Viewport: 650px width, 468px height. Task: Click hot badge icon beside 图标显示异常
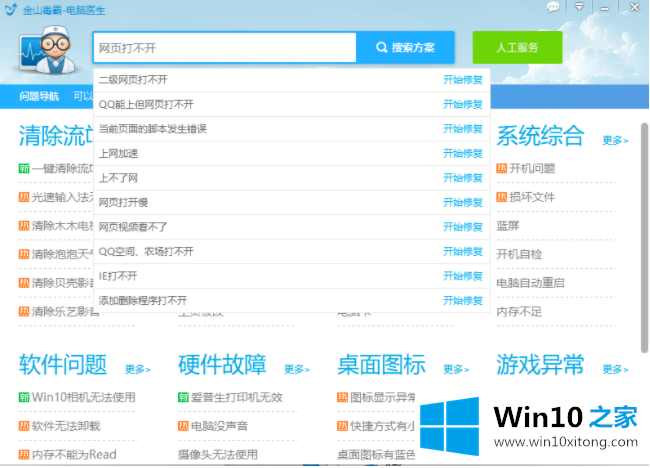tap(342, 397)
